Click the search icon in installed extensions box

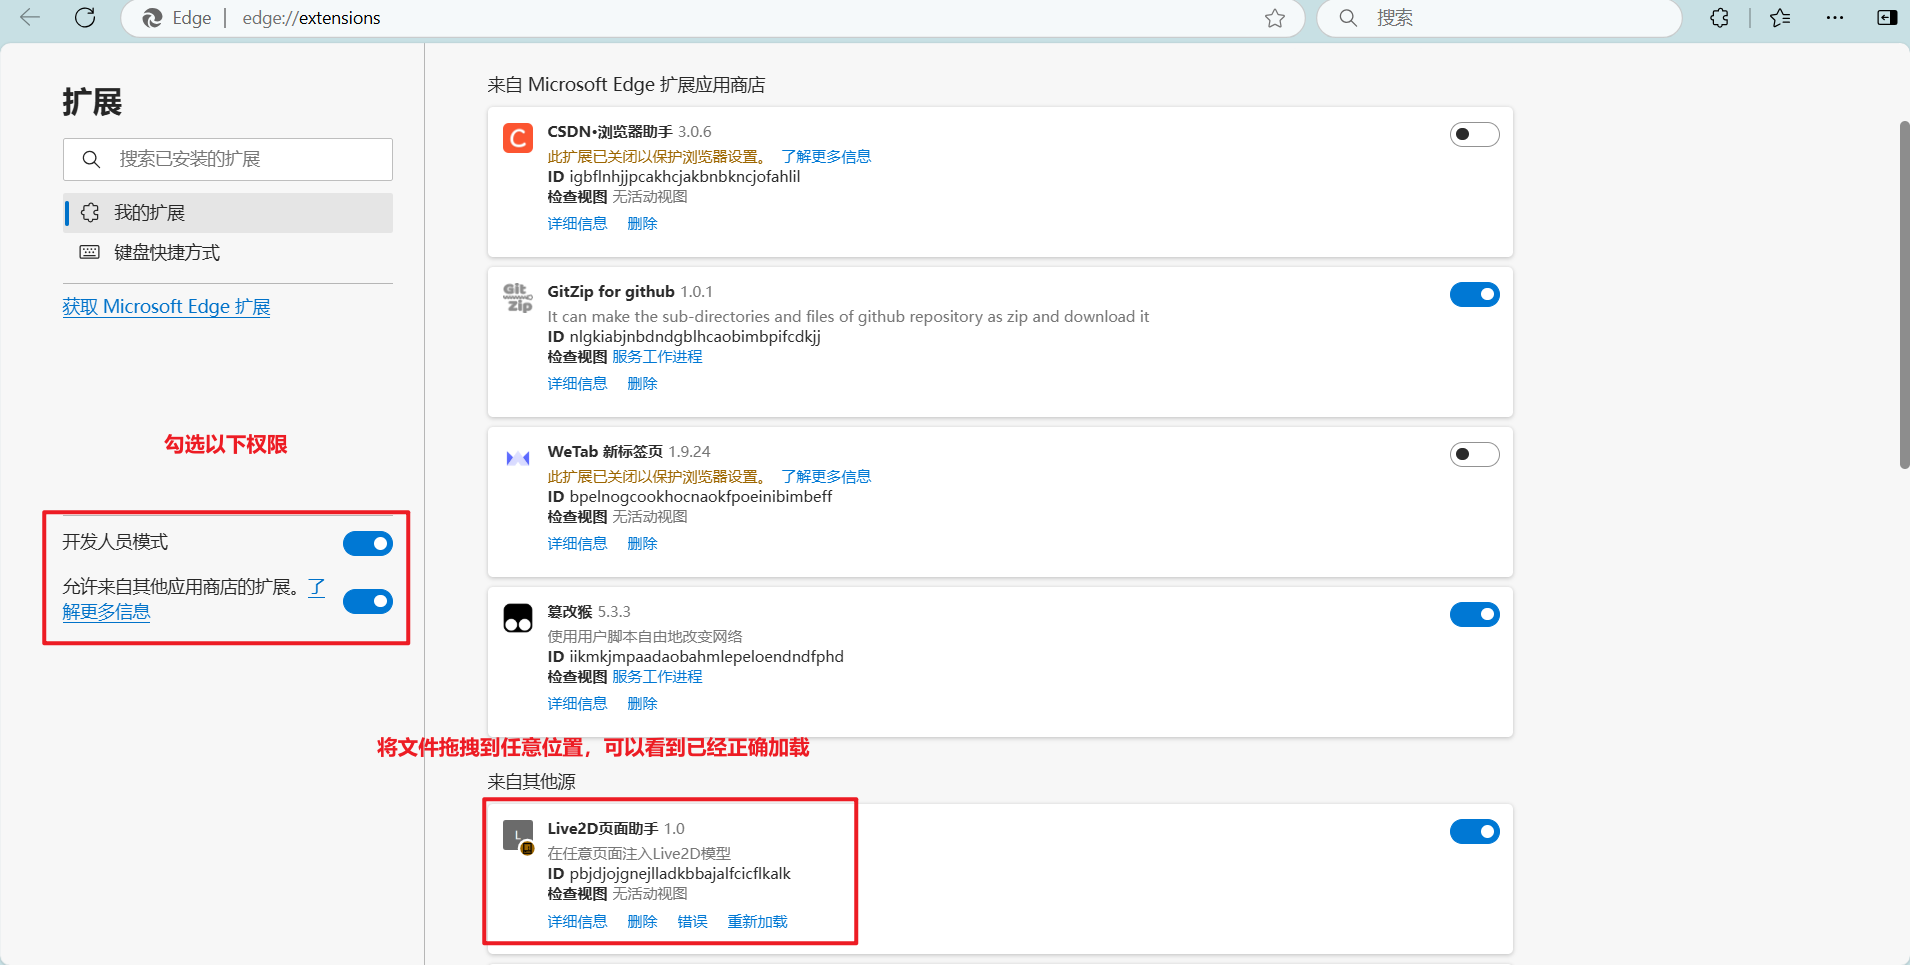coord(91,159)
